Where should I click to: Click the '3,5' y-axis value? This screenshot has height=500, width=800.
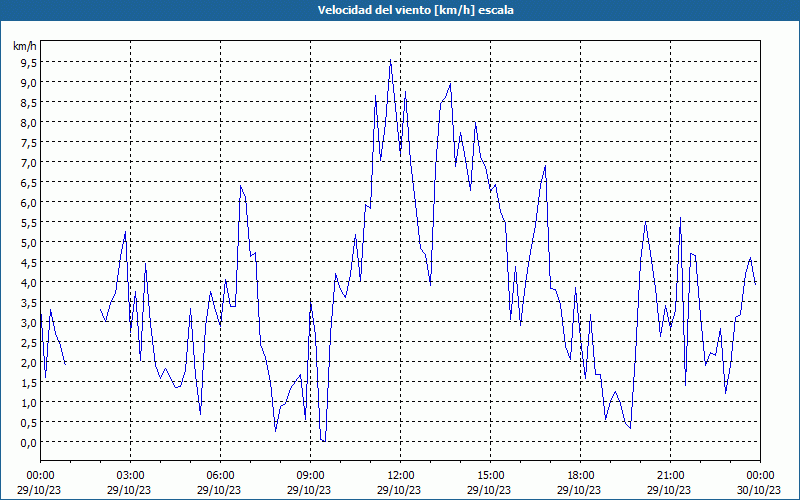pos(29,303)
